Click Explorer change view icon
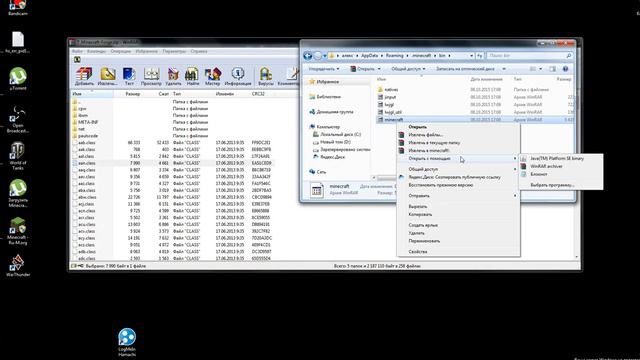This screenshot has width=640, height=360. click(x=533, y=69)
